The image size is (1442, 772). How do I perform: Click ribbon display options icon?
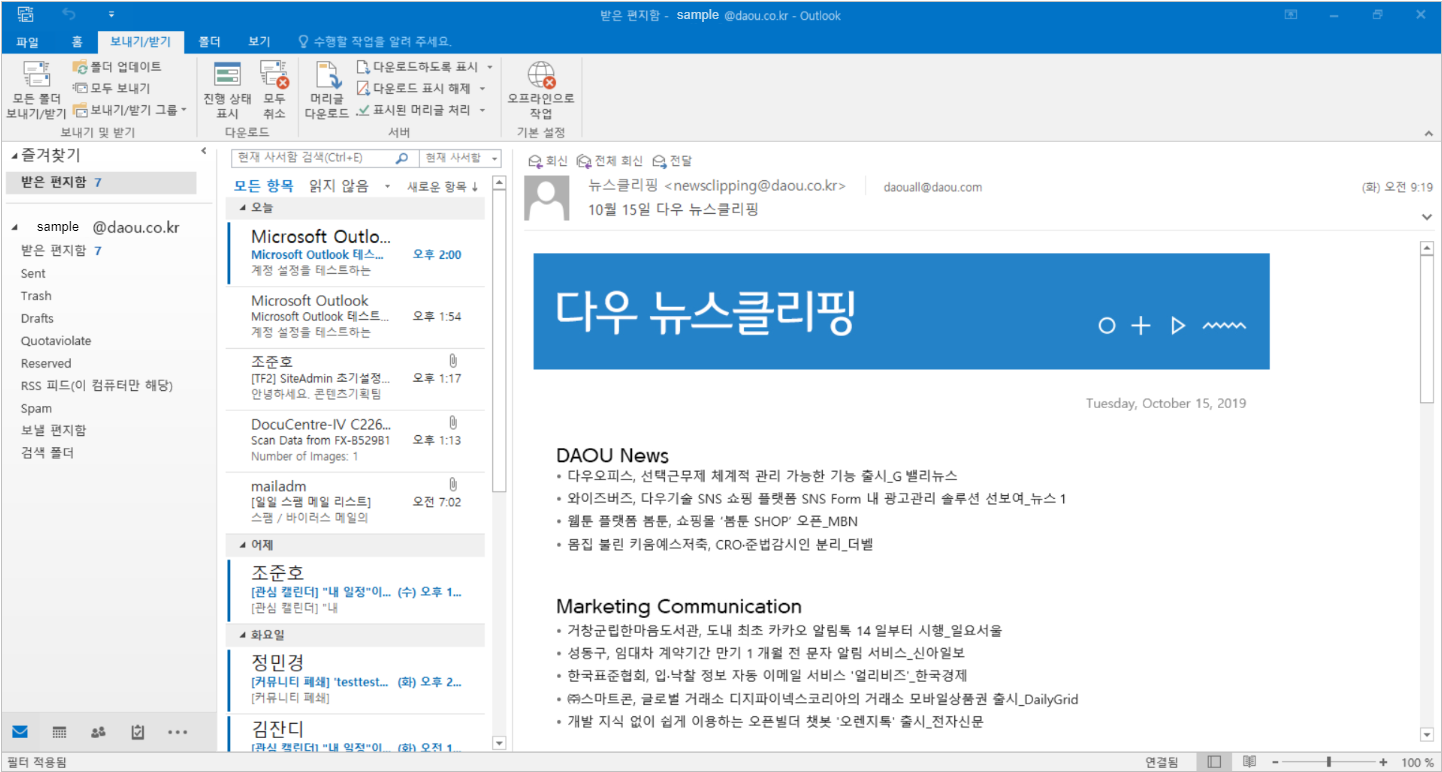click(x=1291, y=15)
